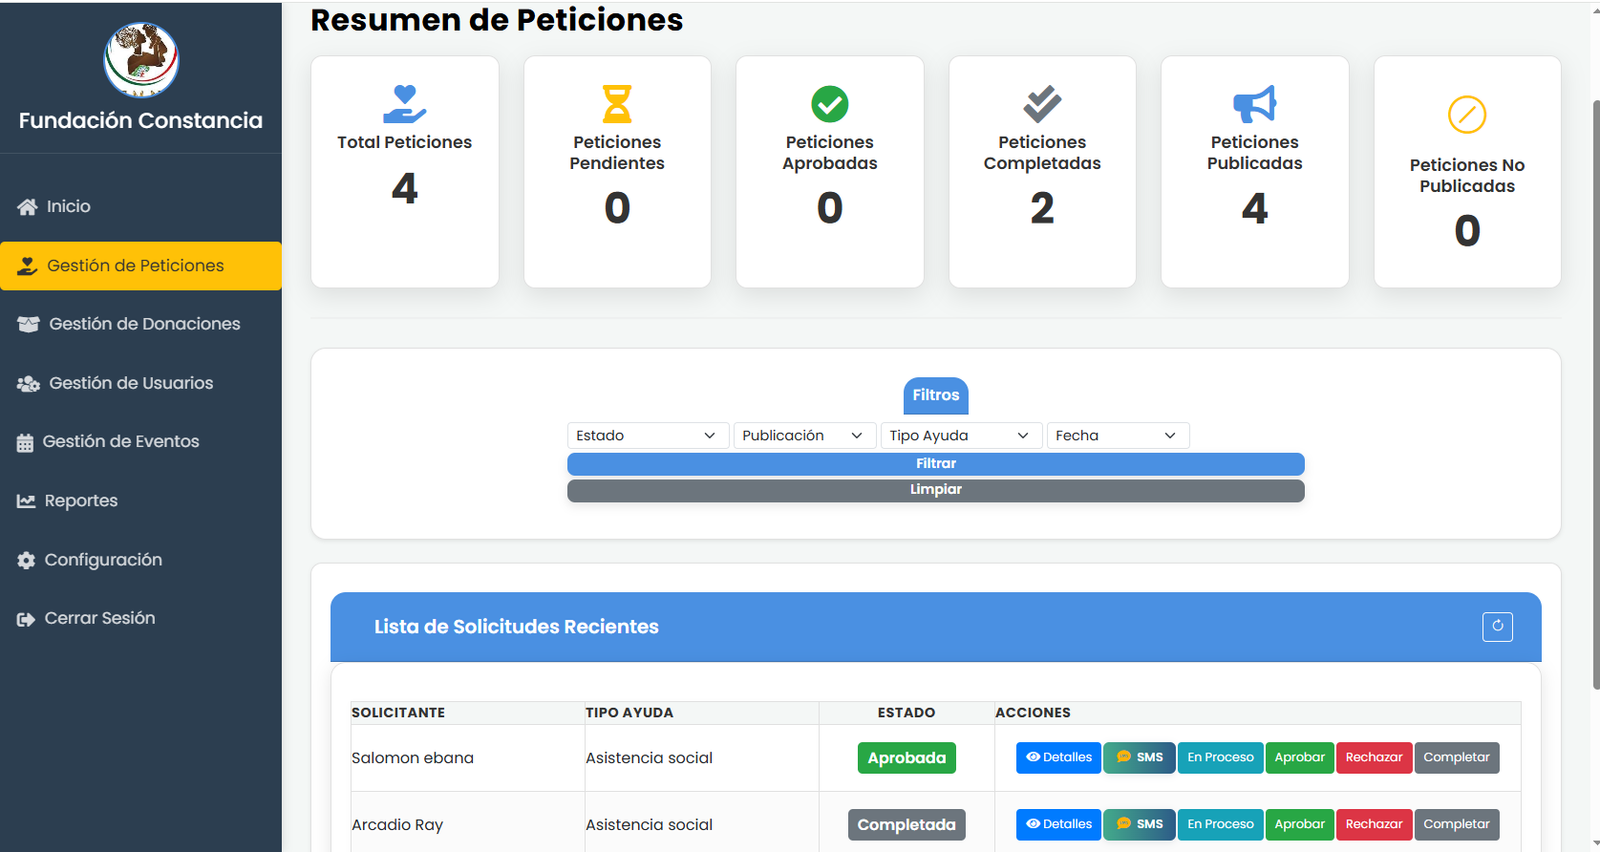Click the gray Limpiar button

click(936, 490)
